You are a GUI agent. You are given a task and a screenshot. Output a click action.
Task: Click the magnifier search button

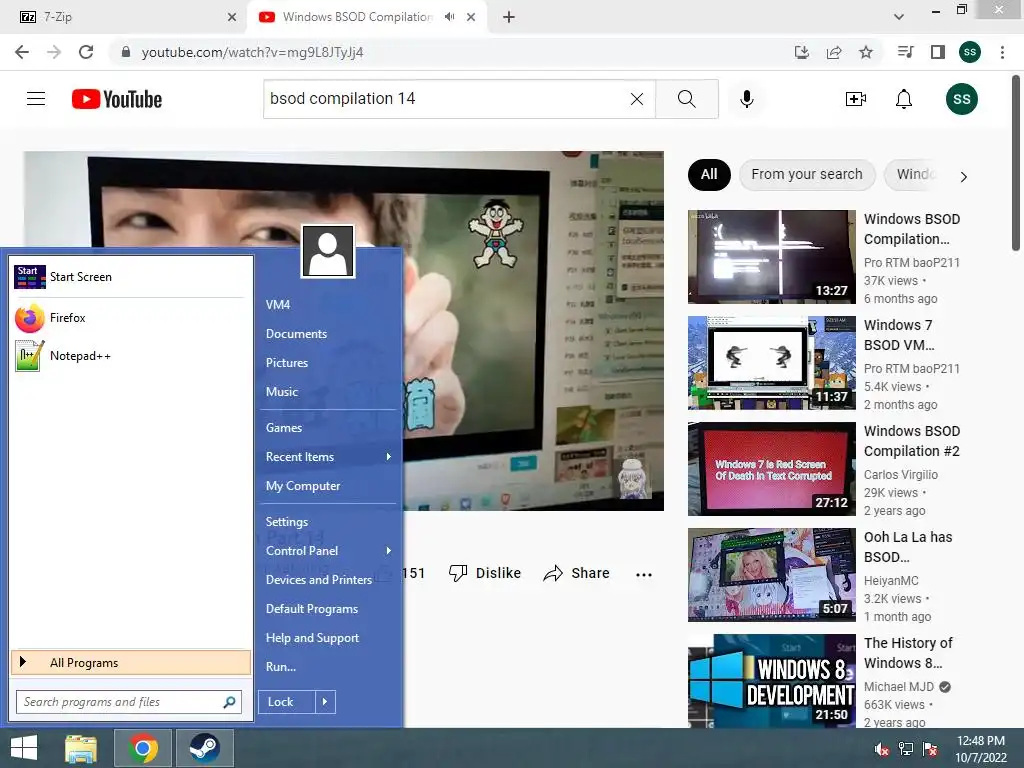pos(686,99)
